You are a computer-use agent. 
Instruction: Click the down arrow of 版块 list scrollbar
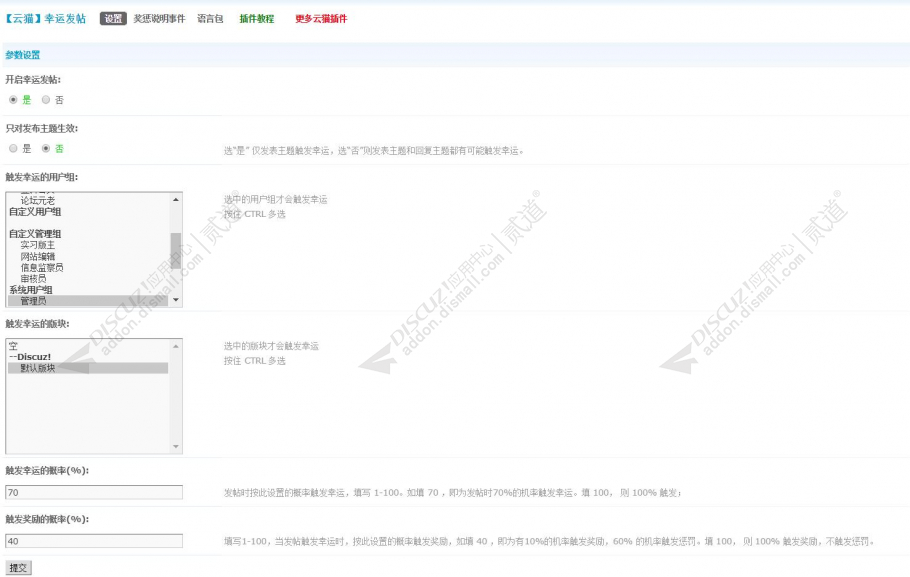click(x=176, y=446)
